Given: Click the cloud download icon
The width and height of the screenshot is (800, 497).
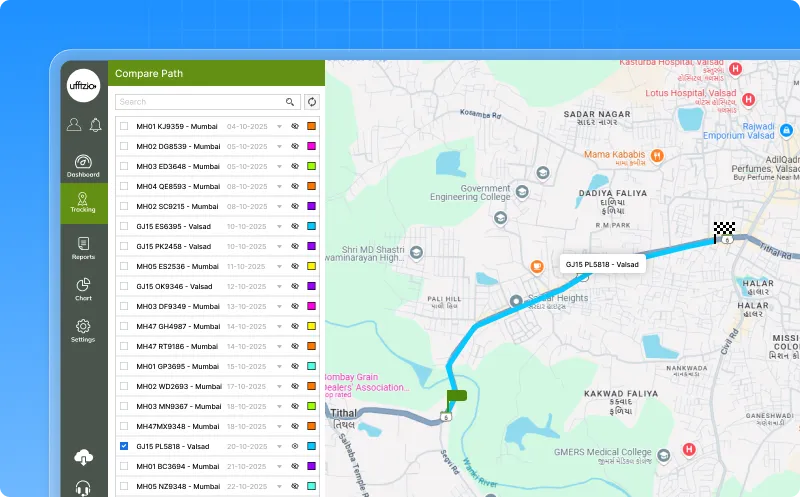Looking at the screenshot, I should point(83,458).
